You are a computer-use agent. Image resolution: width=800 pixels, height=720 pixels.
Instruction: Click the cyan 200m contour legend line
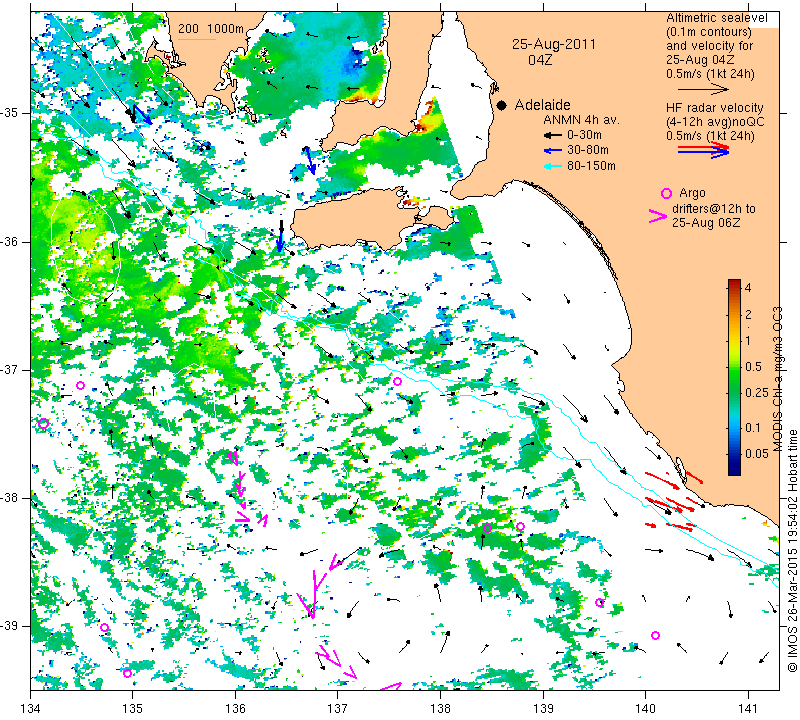pyautogui.click(x=196, y=39)
